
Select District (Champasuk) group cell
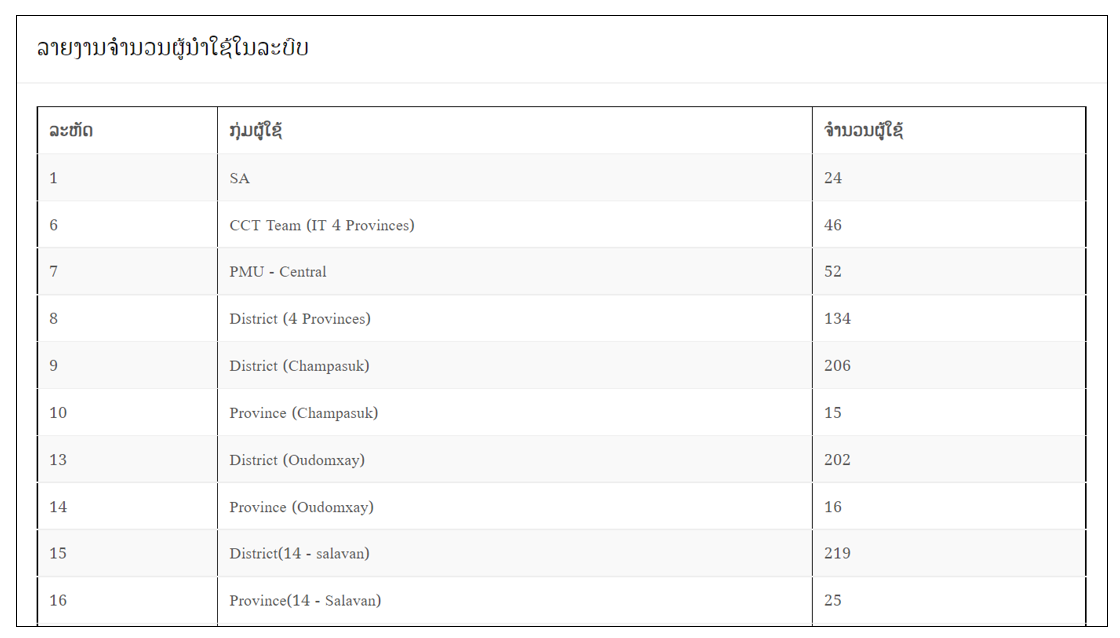tap(515, 366)
